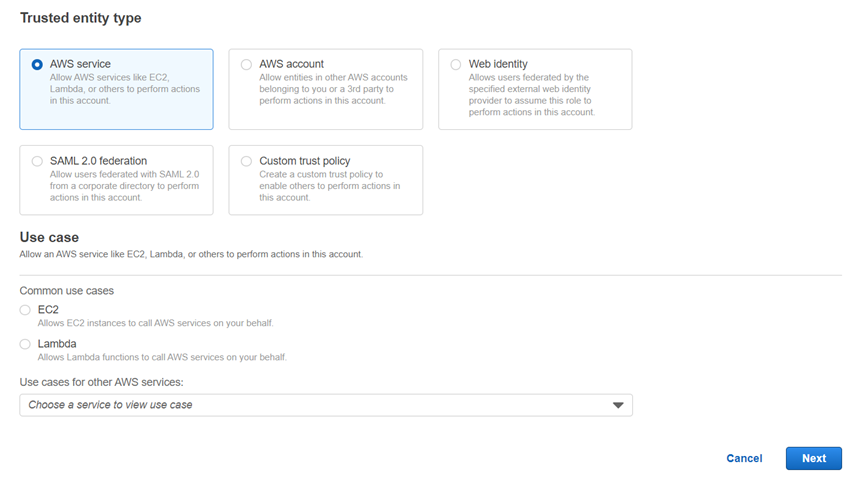Image resolution: width=850 pixels, height=481 pixels.
Task: Click the EC2 label text
Action: (x=48, y=310)
